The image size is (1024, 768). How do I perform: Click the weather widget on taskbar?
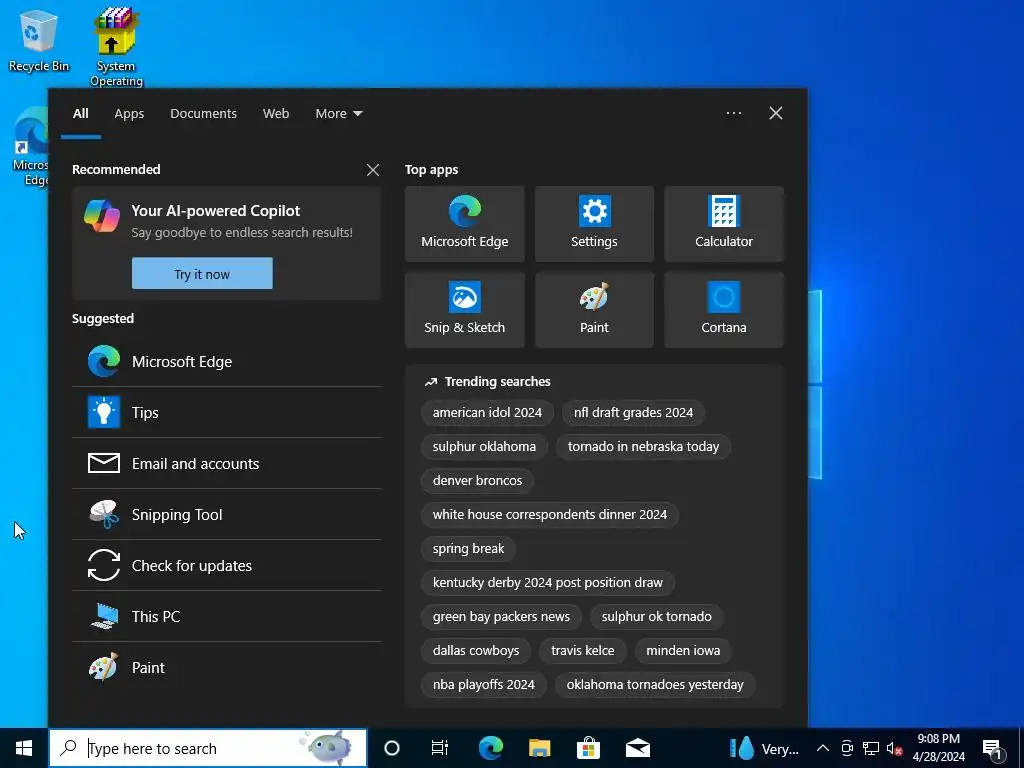pyautogui.click(x=764, y=748)
